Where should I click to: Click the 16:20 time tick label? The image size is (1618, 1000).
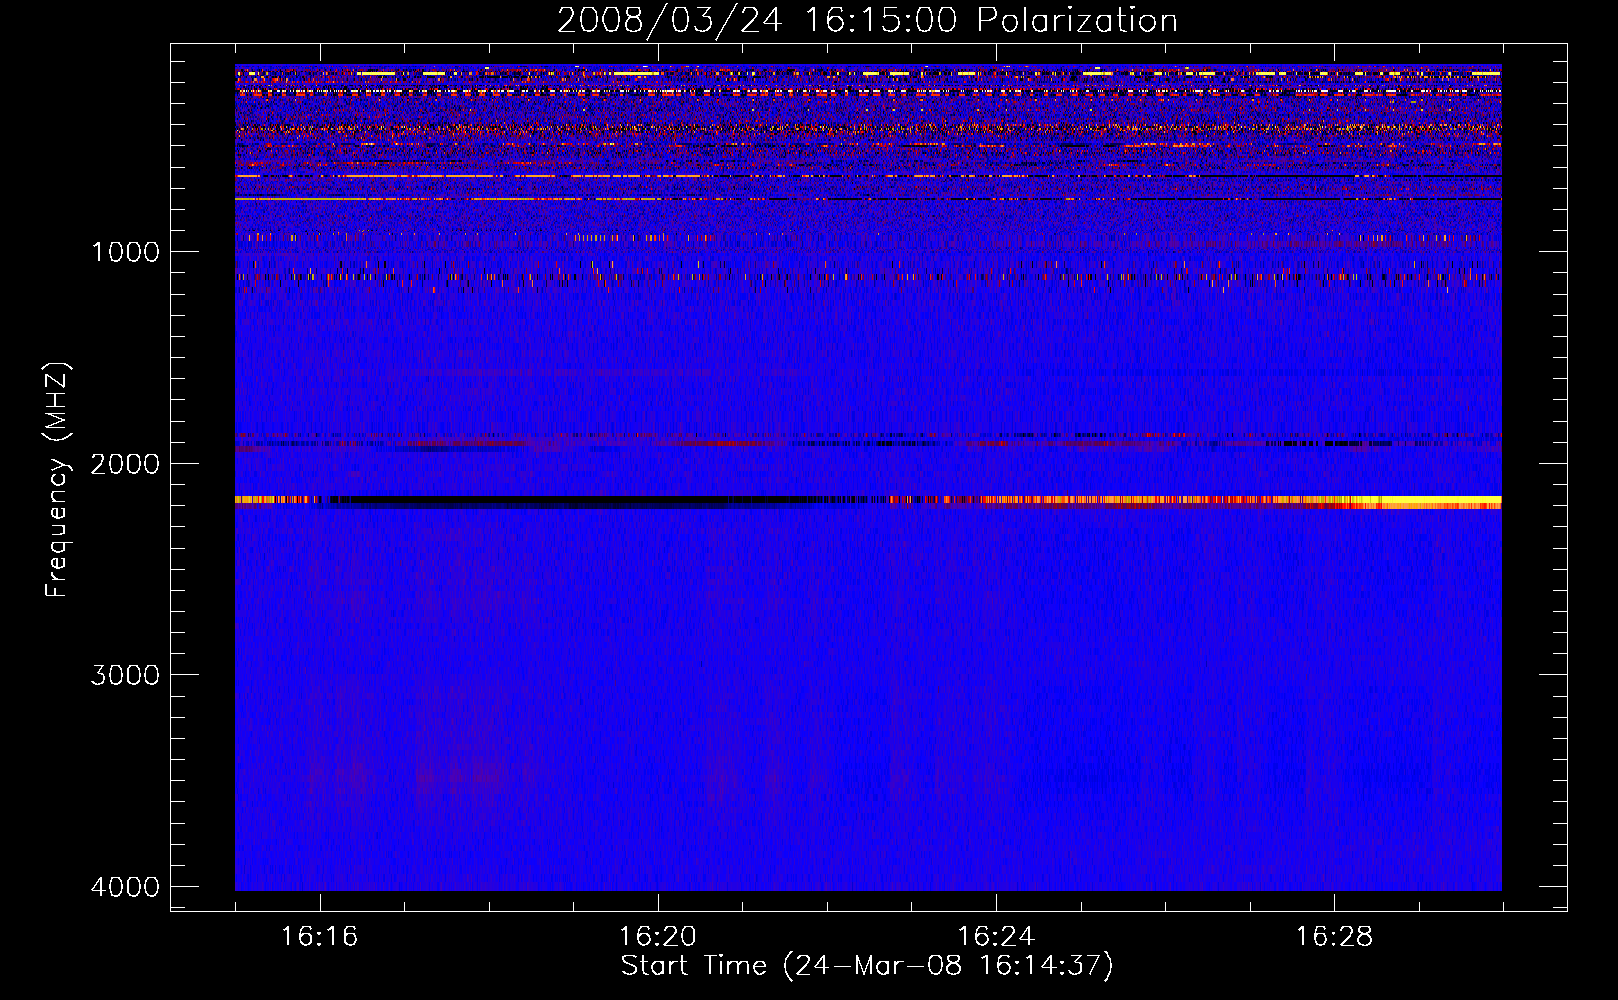coord(658,937)
